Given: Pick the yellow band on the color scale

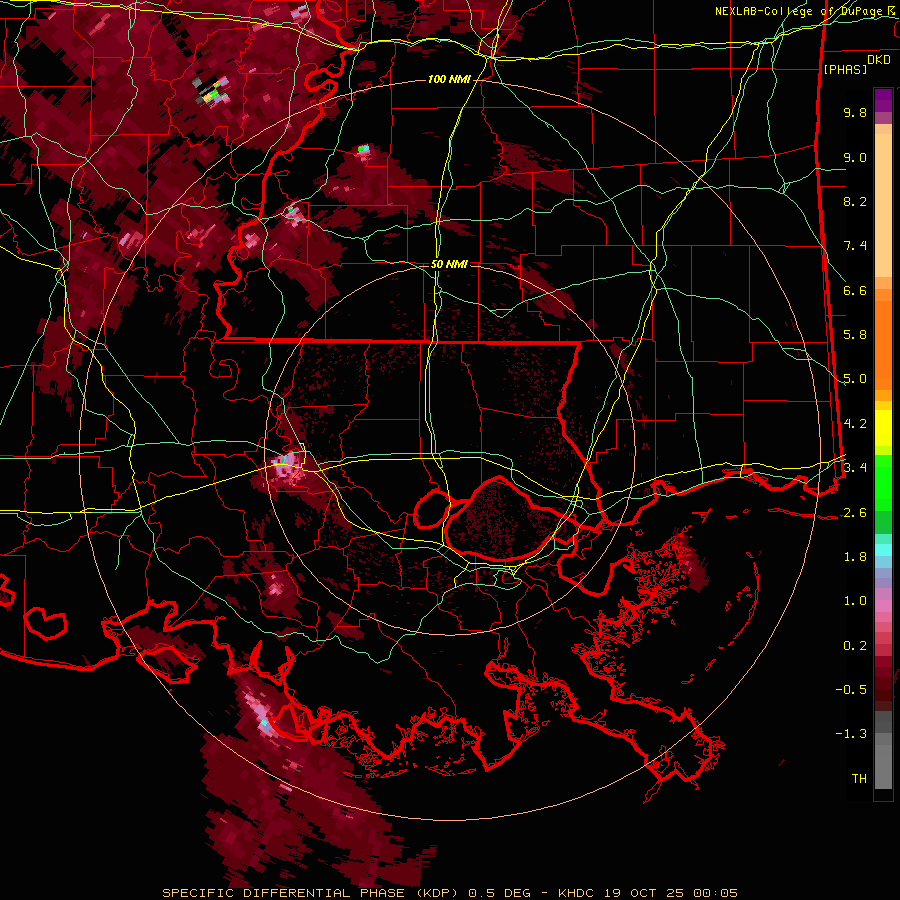Looking at the screenshot, I should (x=883, y=428).
